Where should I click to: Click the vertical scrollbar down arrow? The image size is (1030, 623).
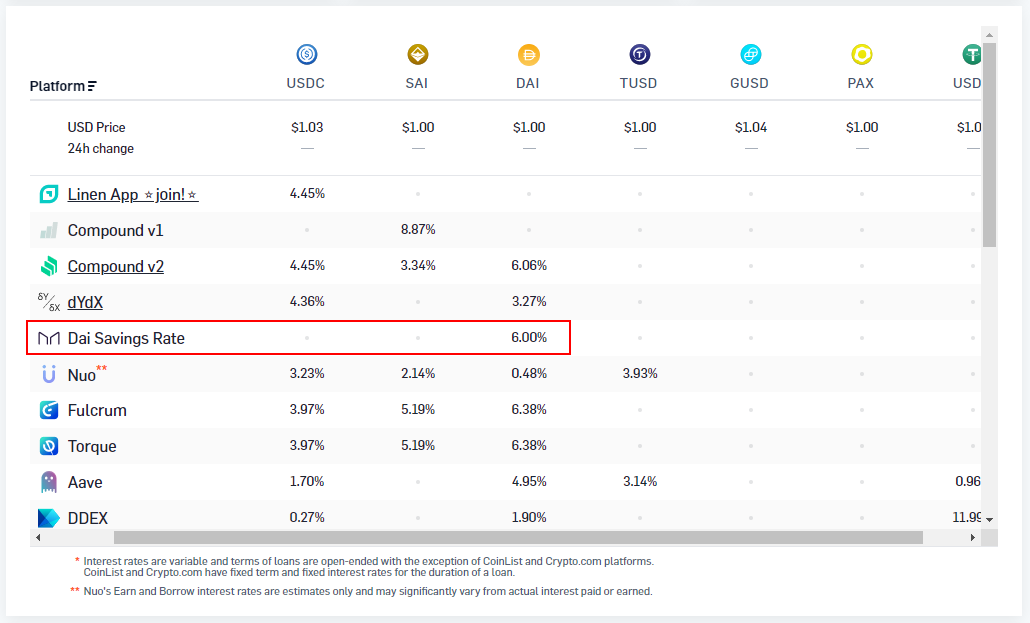pos(989,520)
